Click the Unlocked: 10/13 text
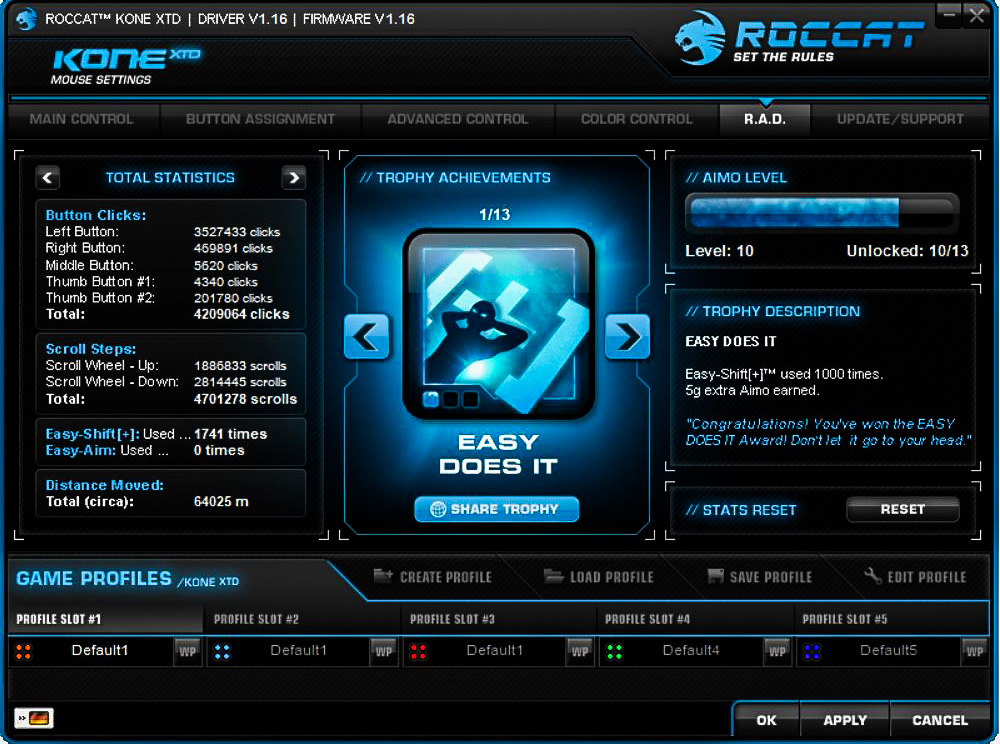Screen dimensions: 1000x744 (x=908, y=251)
